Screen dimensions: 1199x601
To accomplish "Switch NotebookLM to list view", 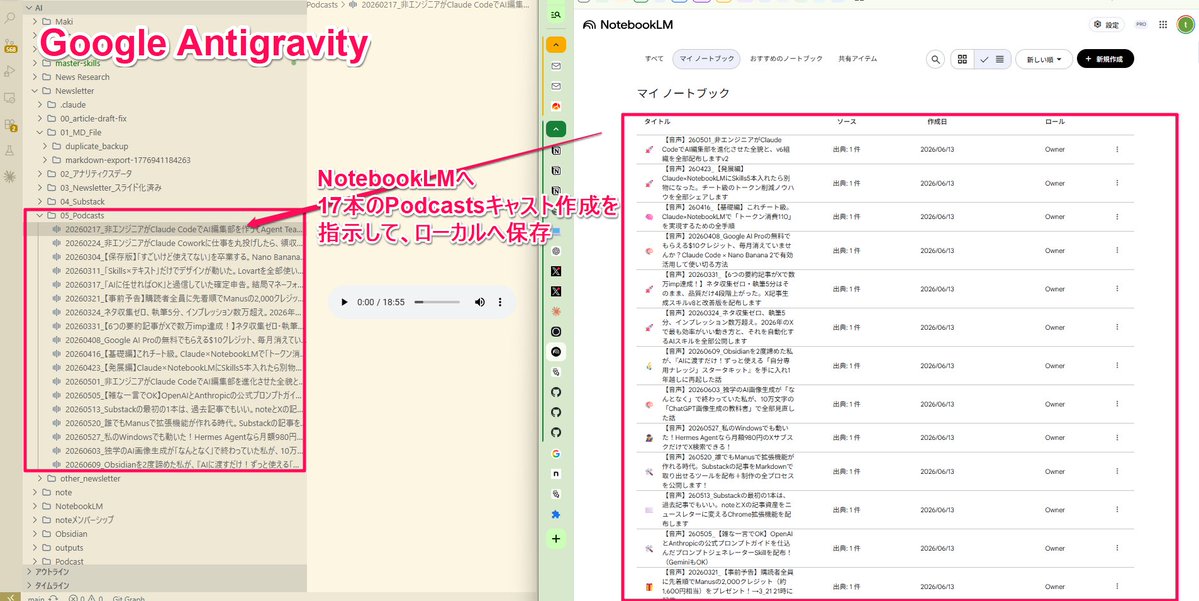I will pos(993,59).
